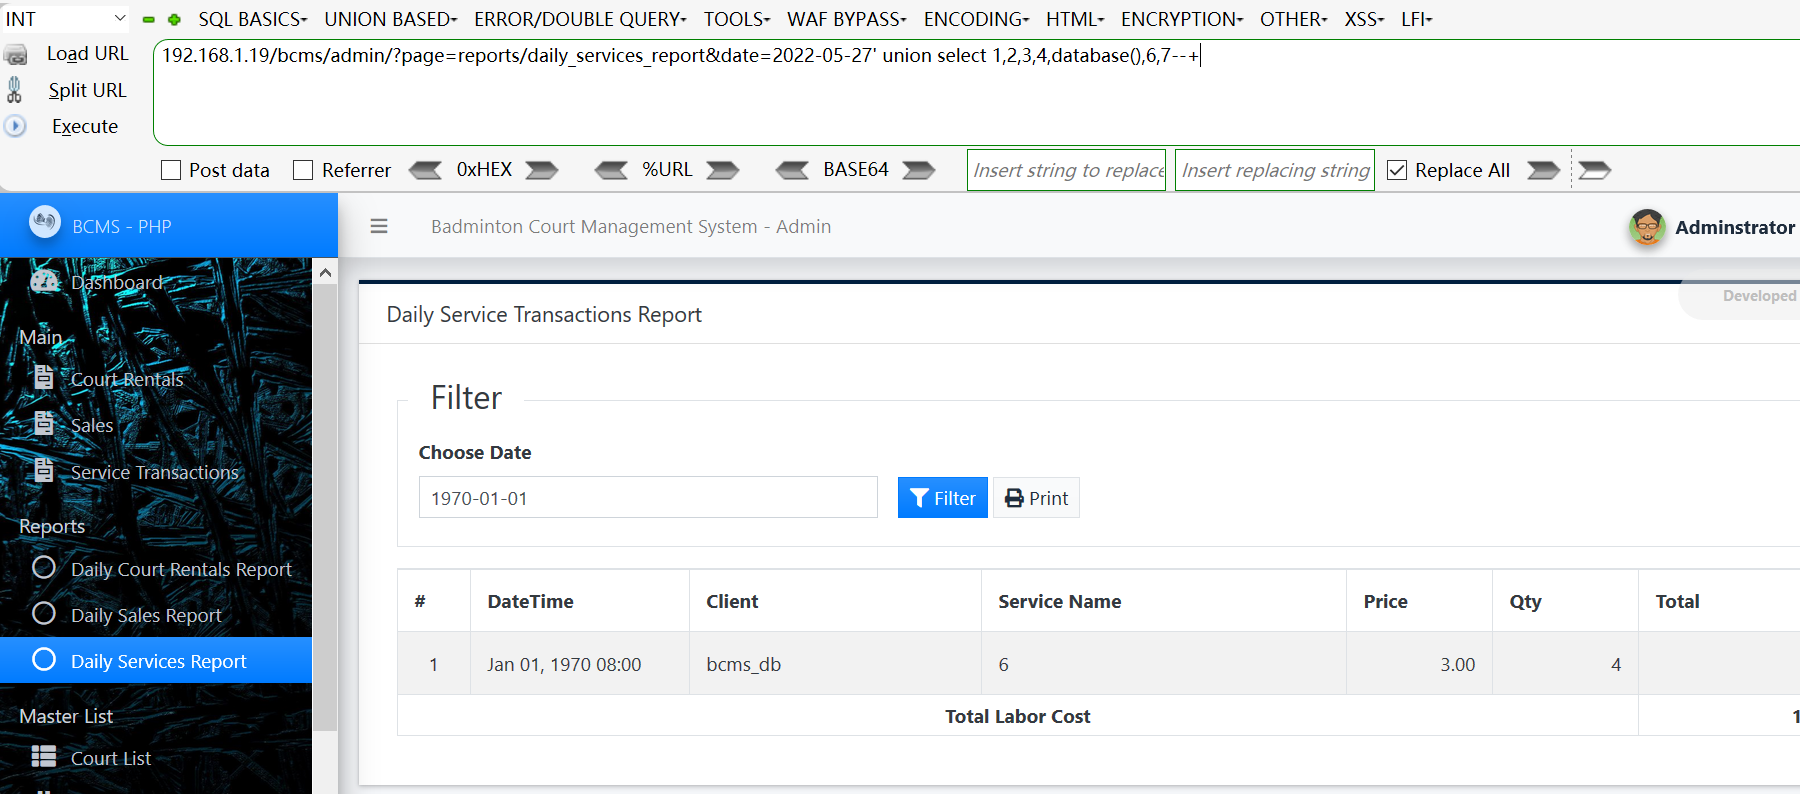Click the Dashboard gauge icon
This screenshot has width=1800, height=794.
45,281
